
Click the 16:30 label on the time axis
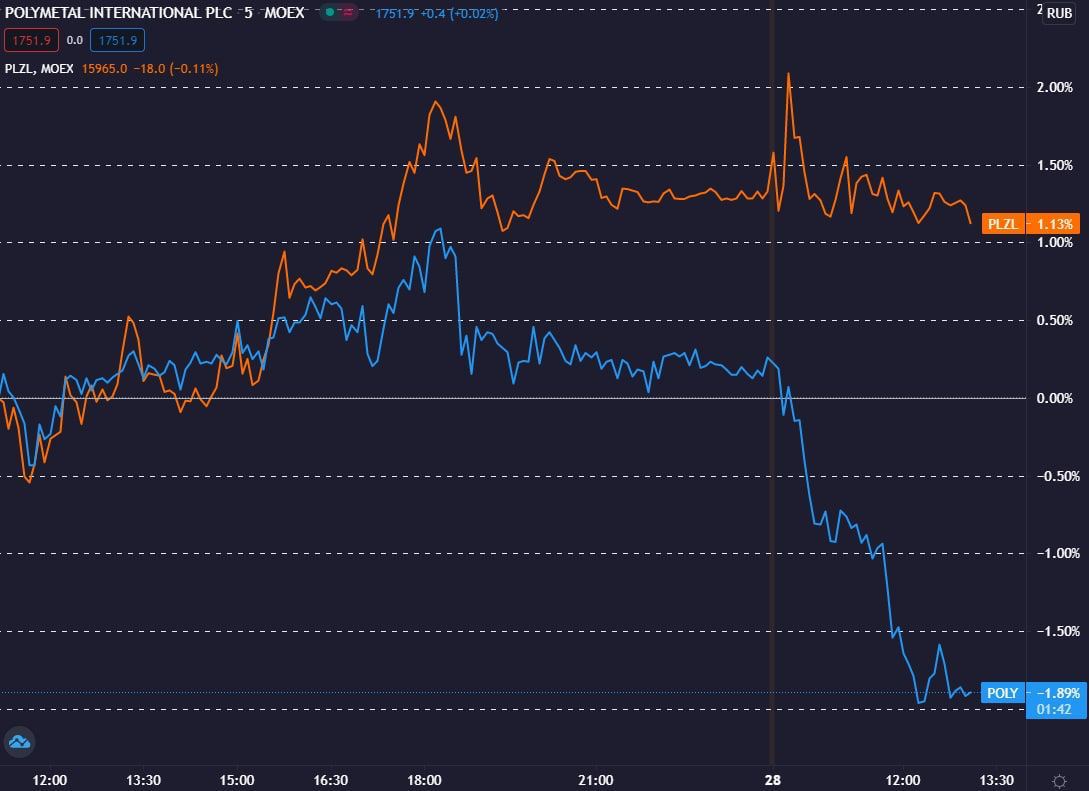(331, 780)
